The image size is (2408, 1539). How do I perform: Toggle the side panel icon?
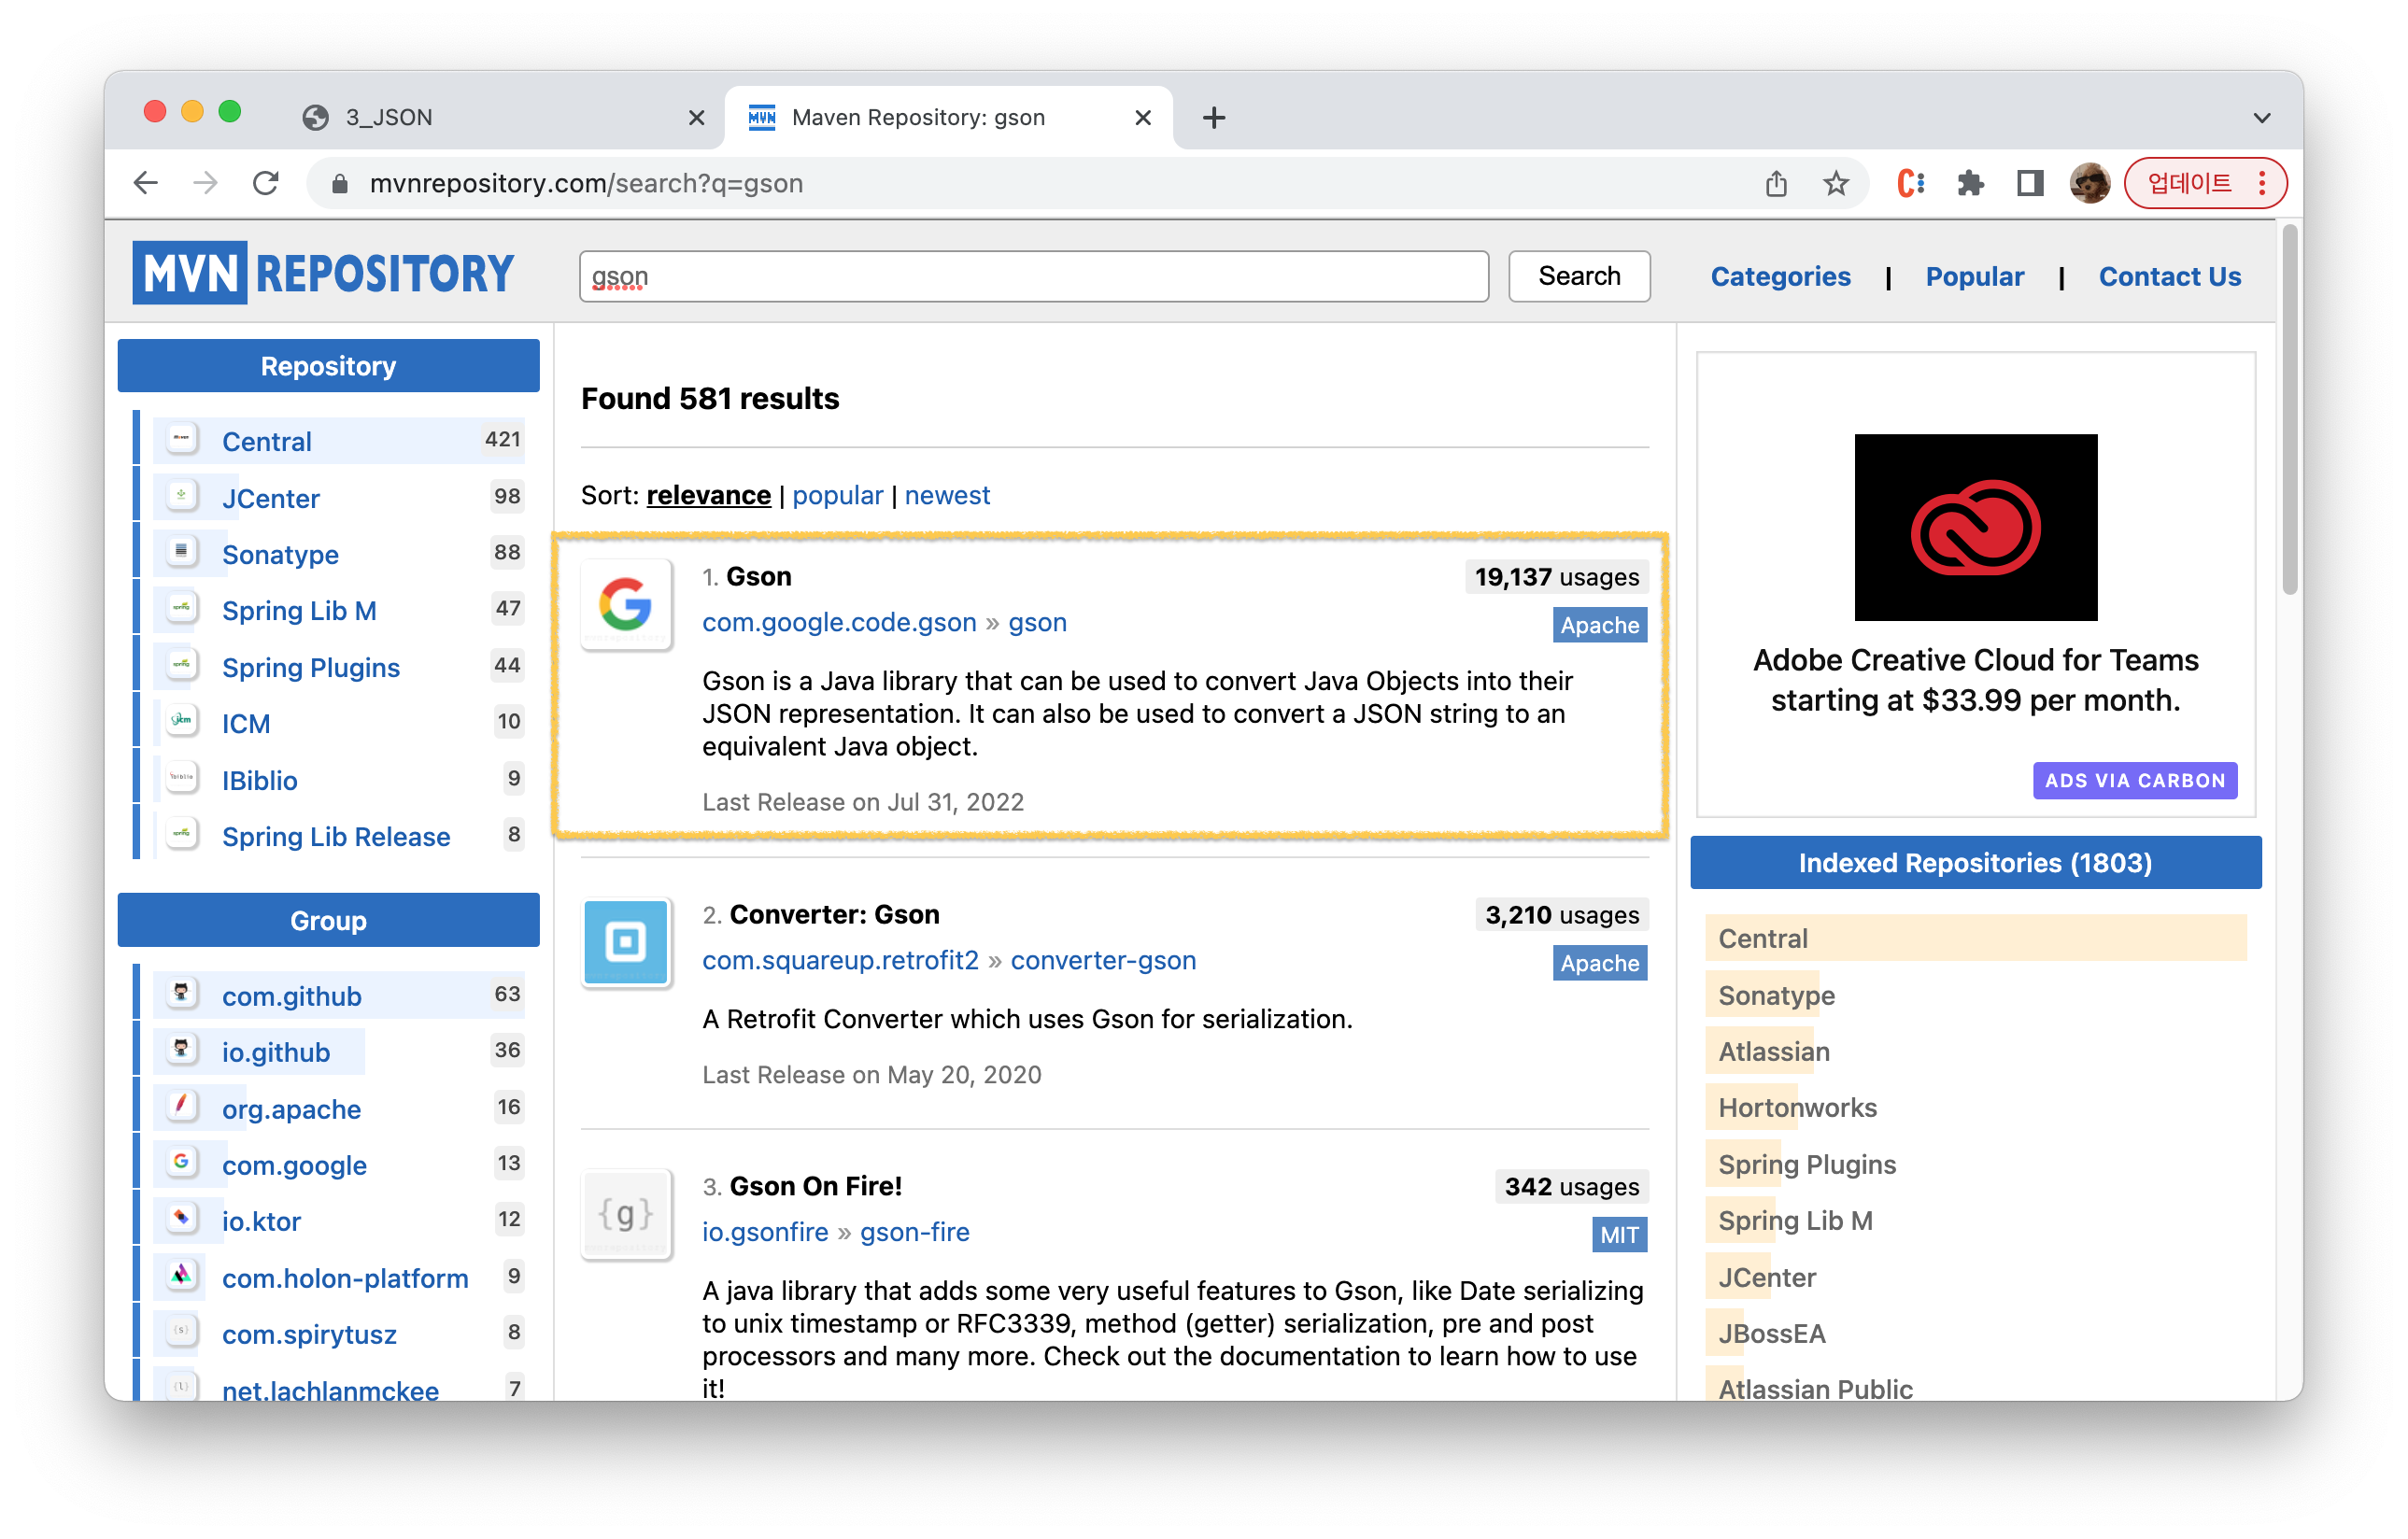coord(2029,183)
